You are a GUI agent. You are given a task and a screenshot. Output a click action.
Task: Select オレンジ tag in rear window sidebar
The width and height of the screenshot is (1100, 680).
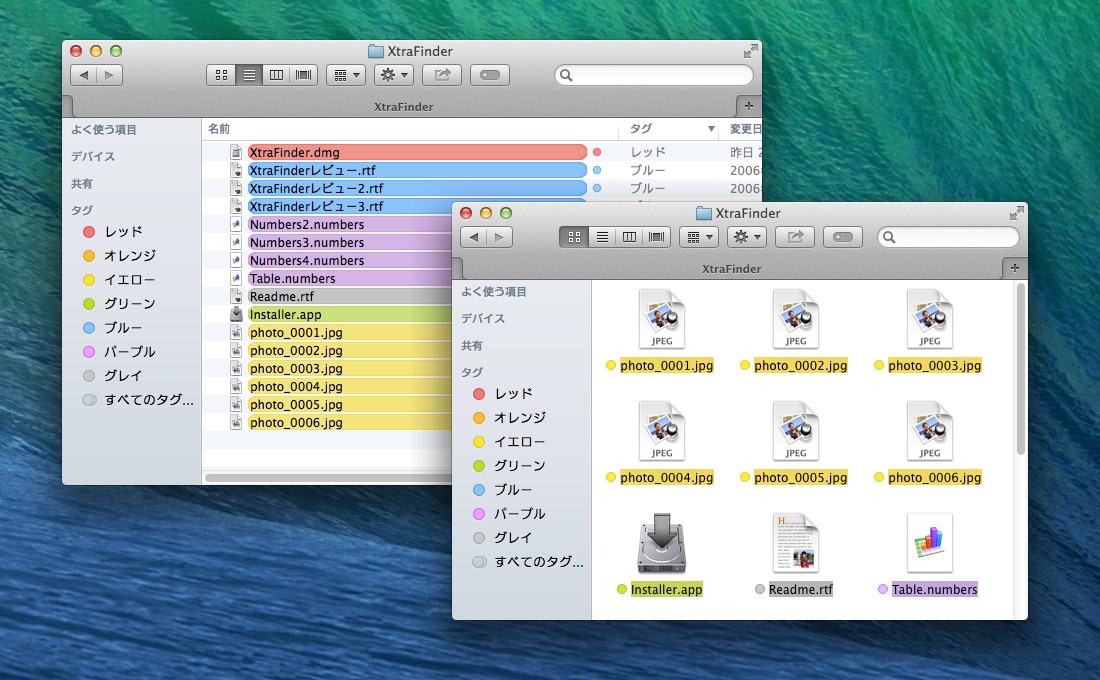click(119, 255)
